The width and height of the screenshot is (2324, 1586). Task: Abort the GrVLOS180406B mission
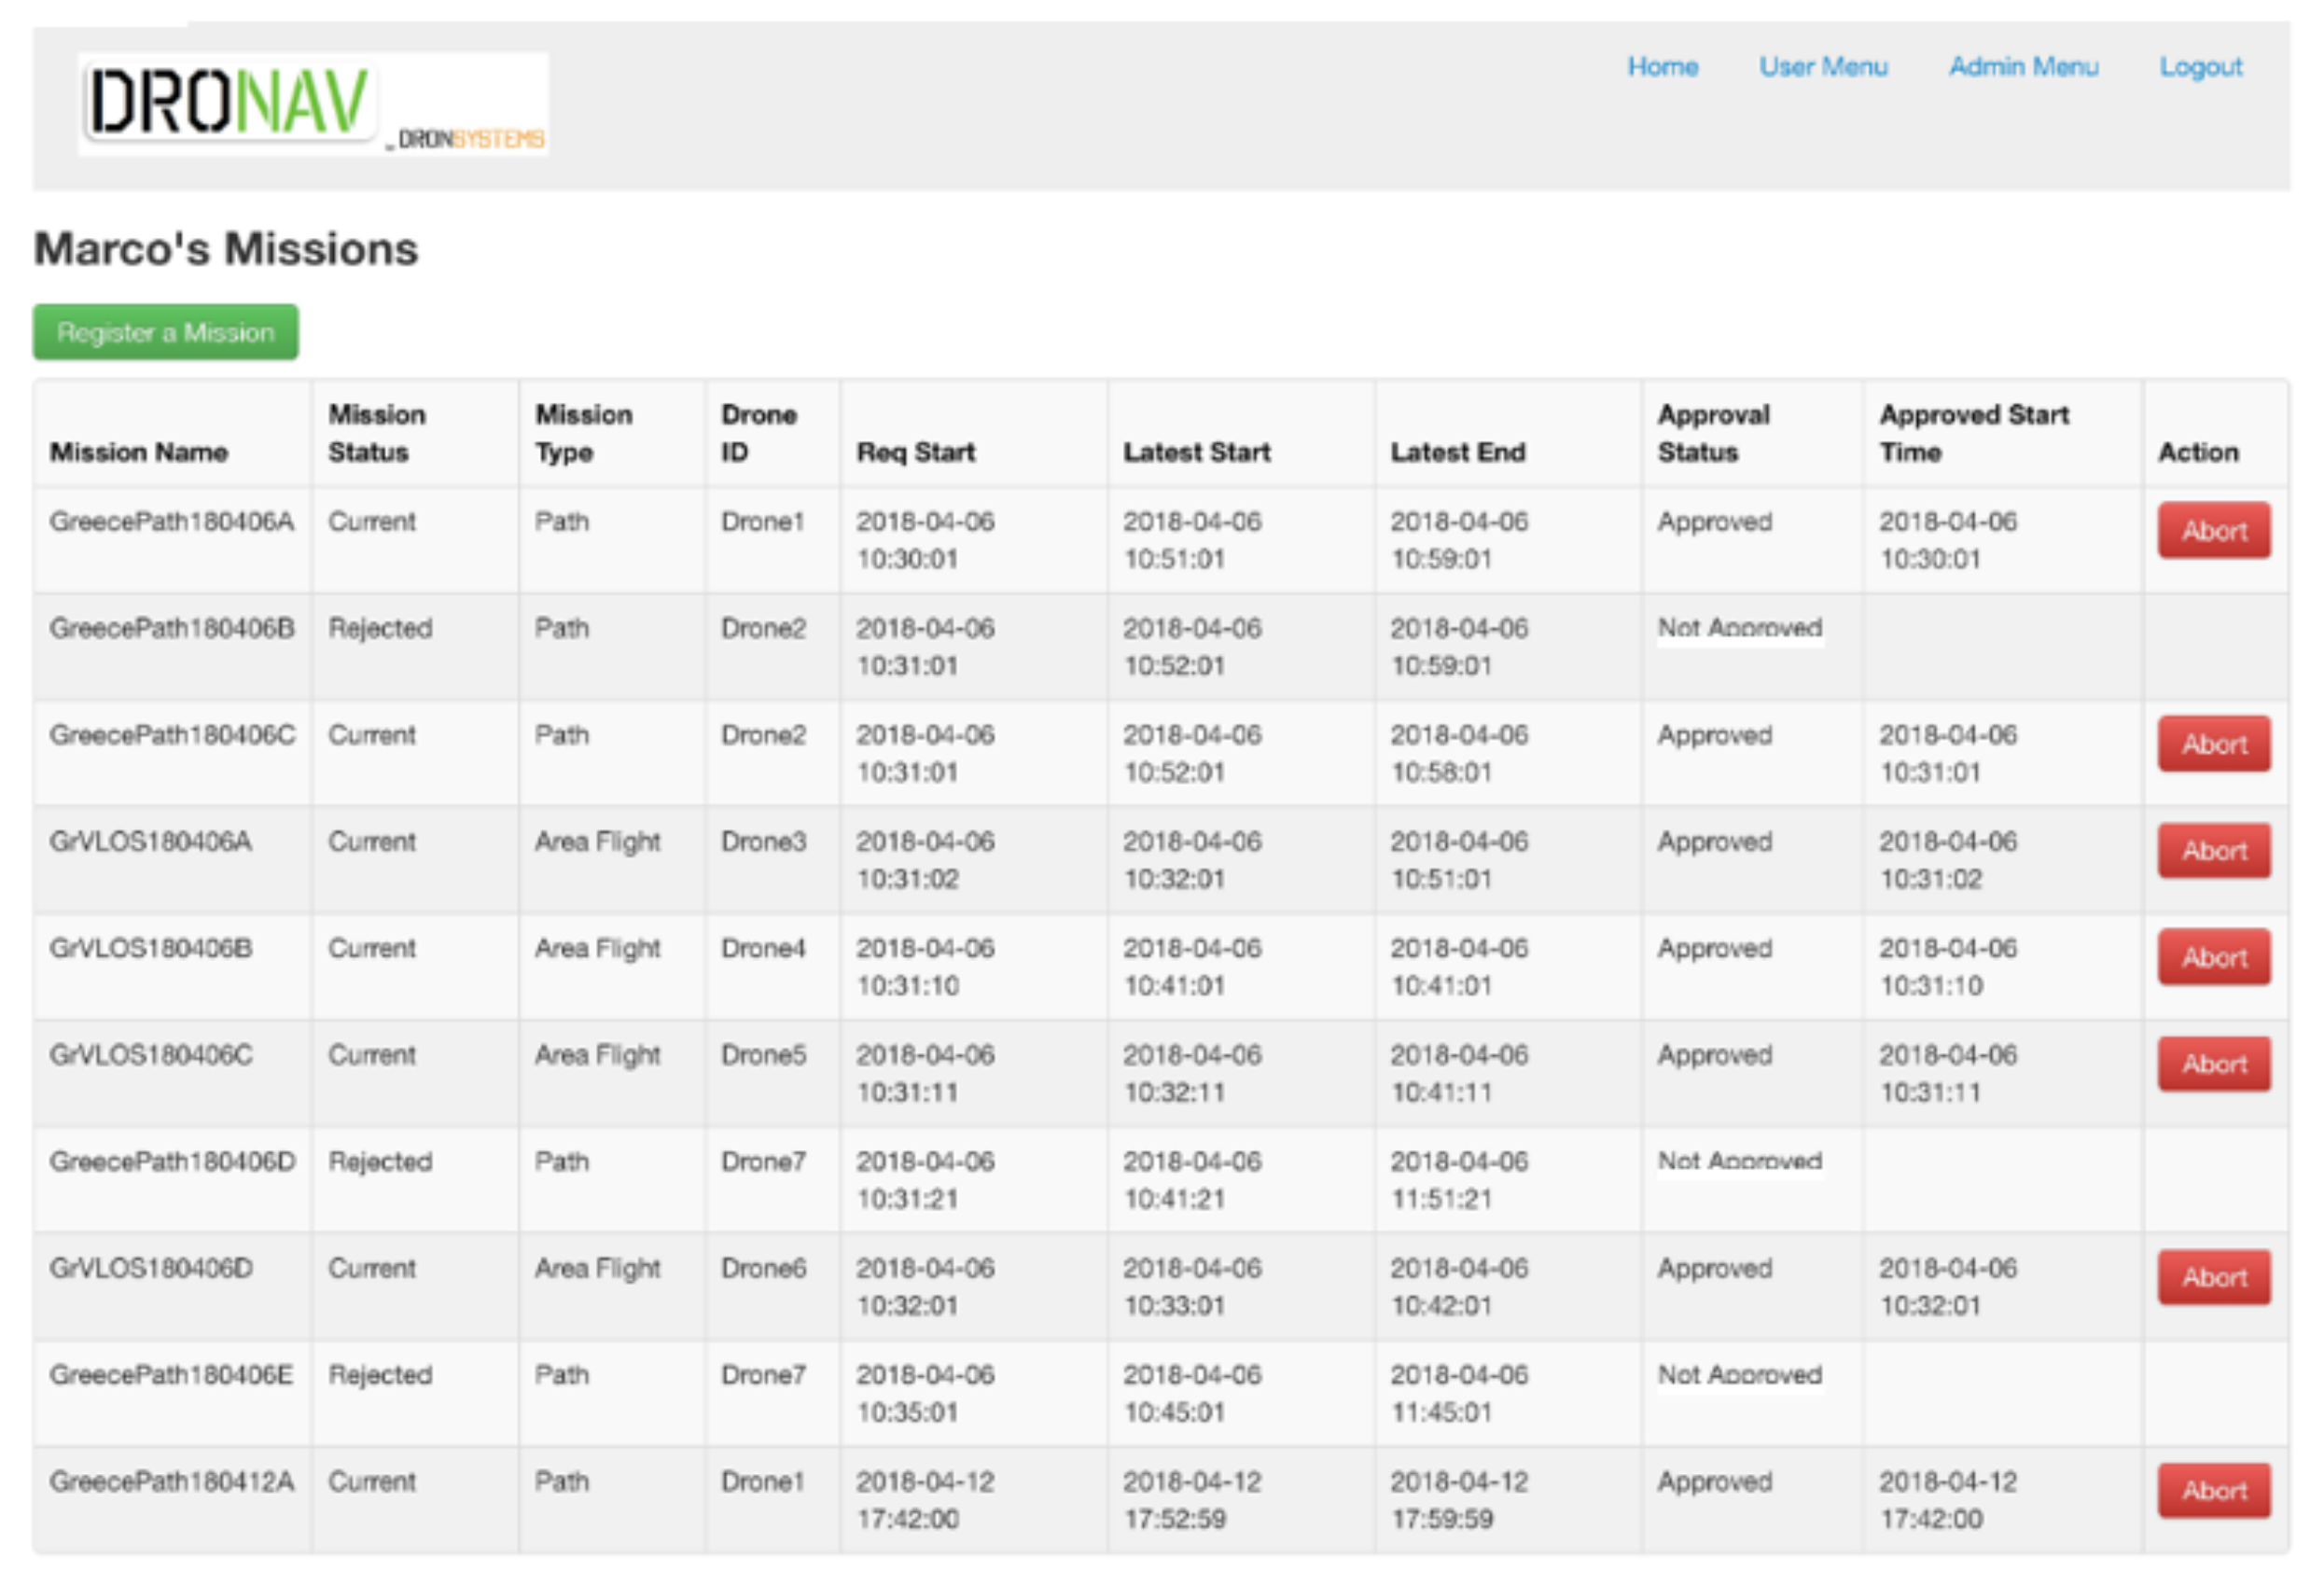2213,958
